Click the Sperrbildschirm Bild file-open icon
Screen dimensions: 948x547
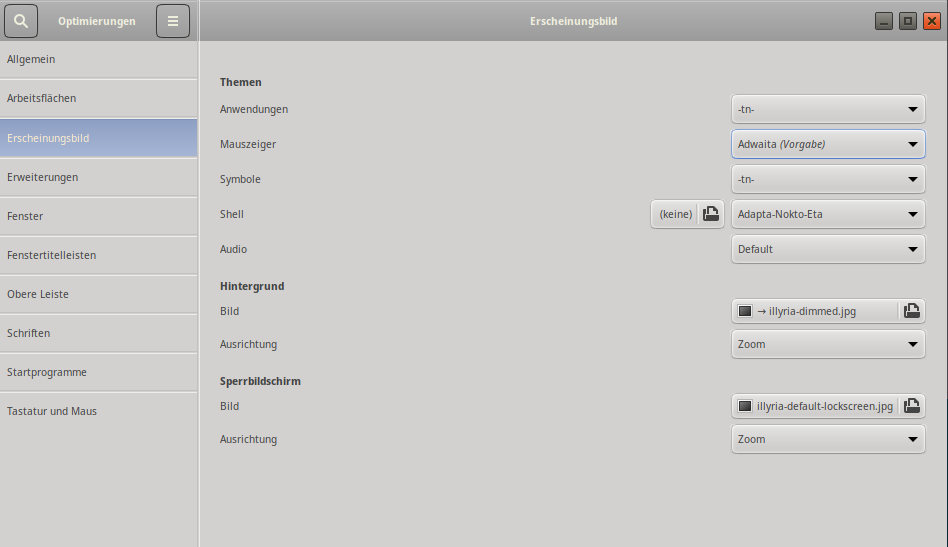pyautogui.click(x=911, y=406)
